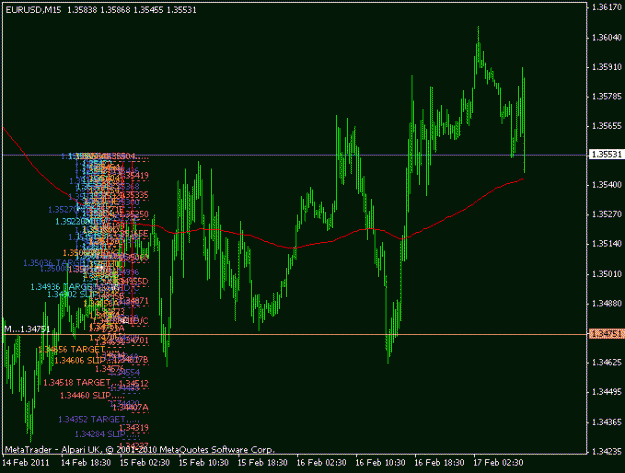Viewport: 625px width, 473px height.
Task: Select the 1.34460 SLIP label
Action: tap(85, 396)
